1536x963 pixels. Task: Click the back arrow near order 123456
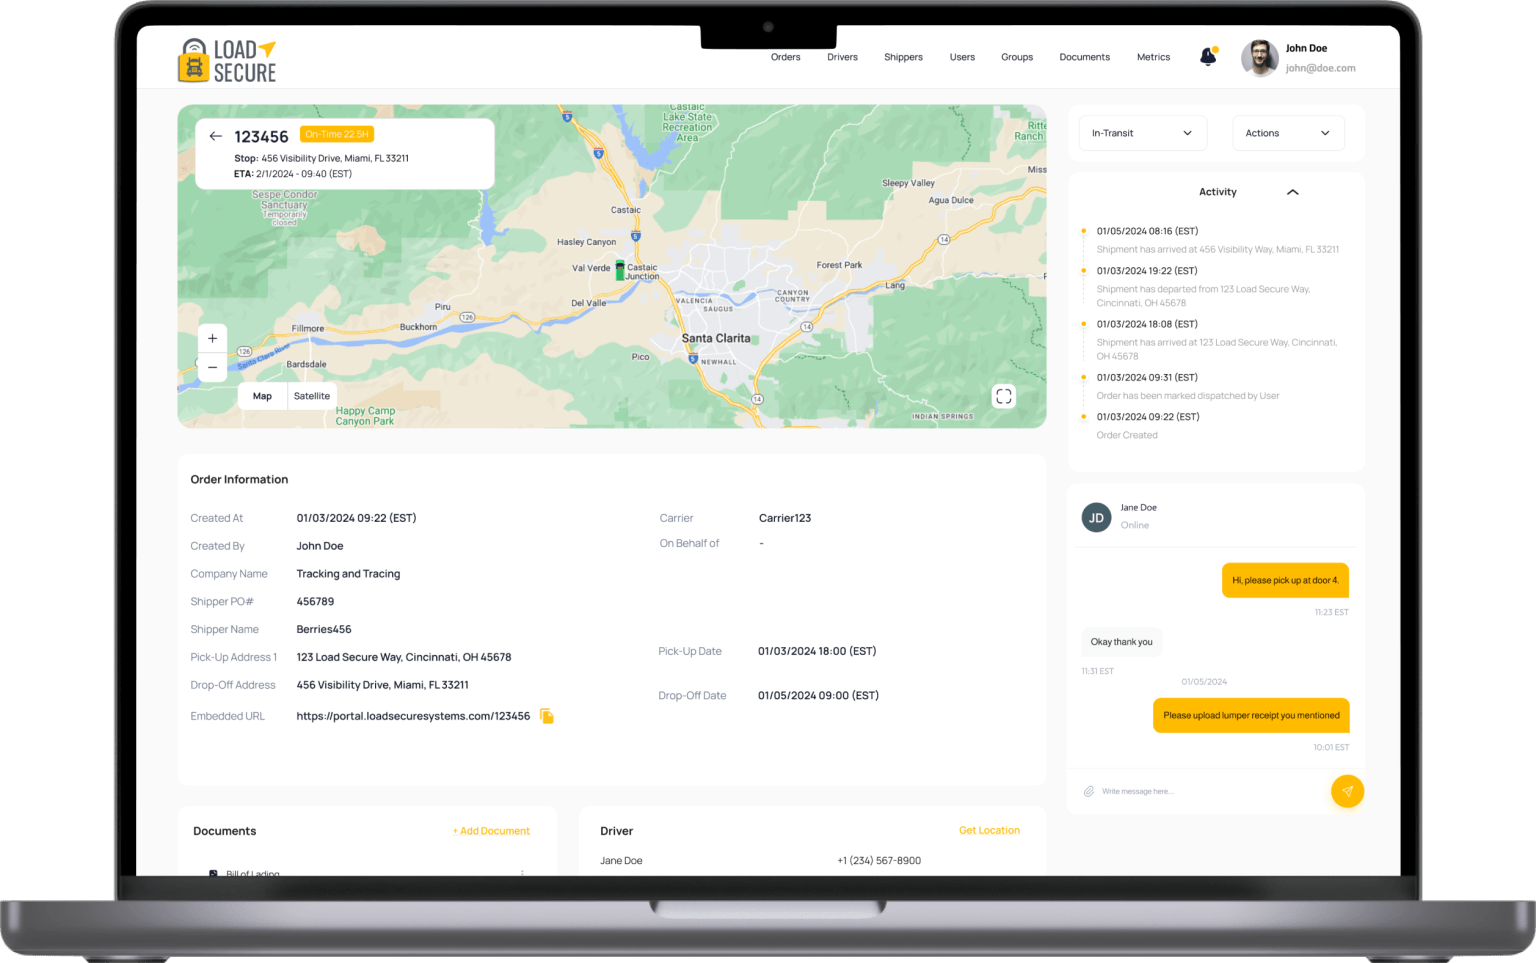pos(216,136)
